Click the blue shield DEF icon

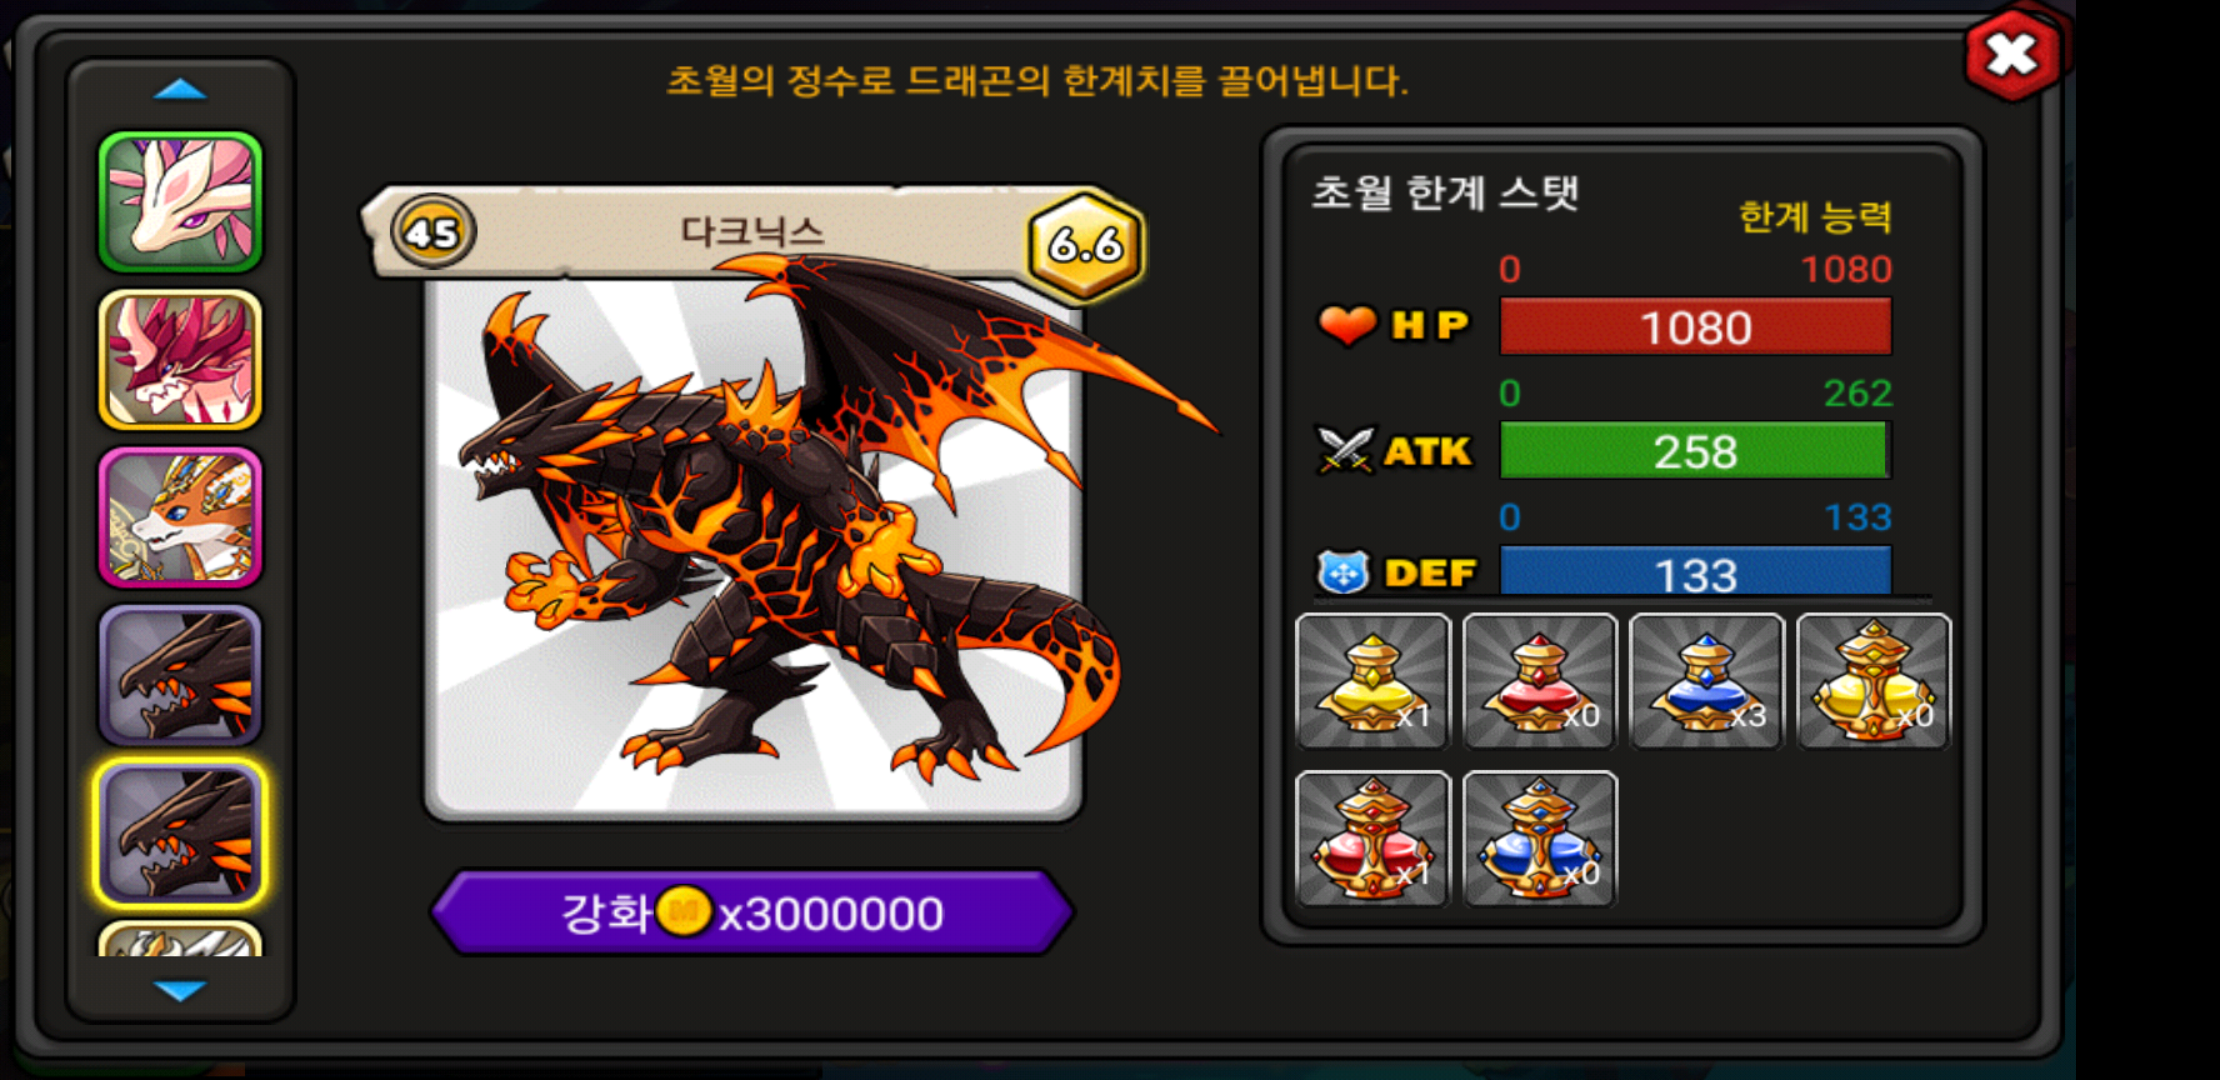1343,572
